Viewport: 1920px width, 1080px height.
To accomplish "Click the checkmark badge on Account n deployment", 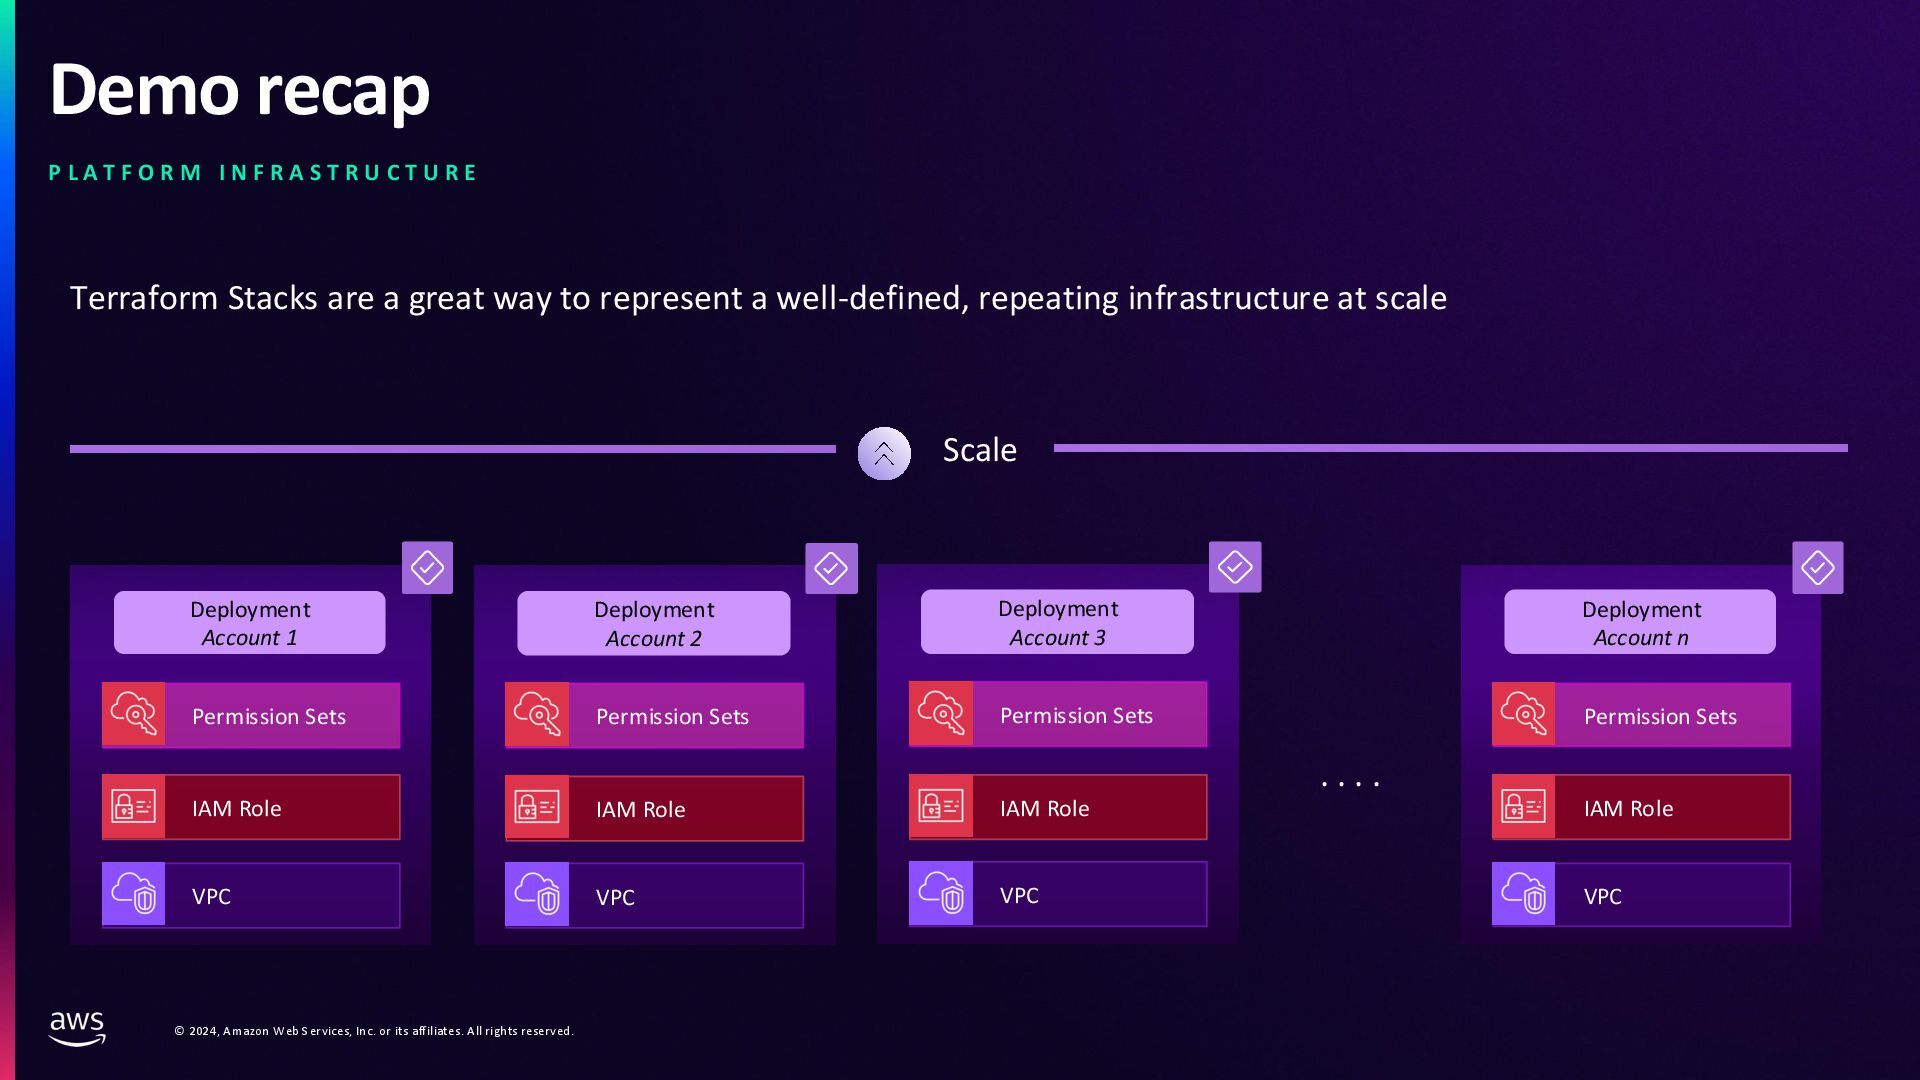I will tap(1818, 568).
